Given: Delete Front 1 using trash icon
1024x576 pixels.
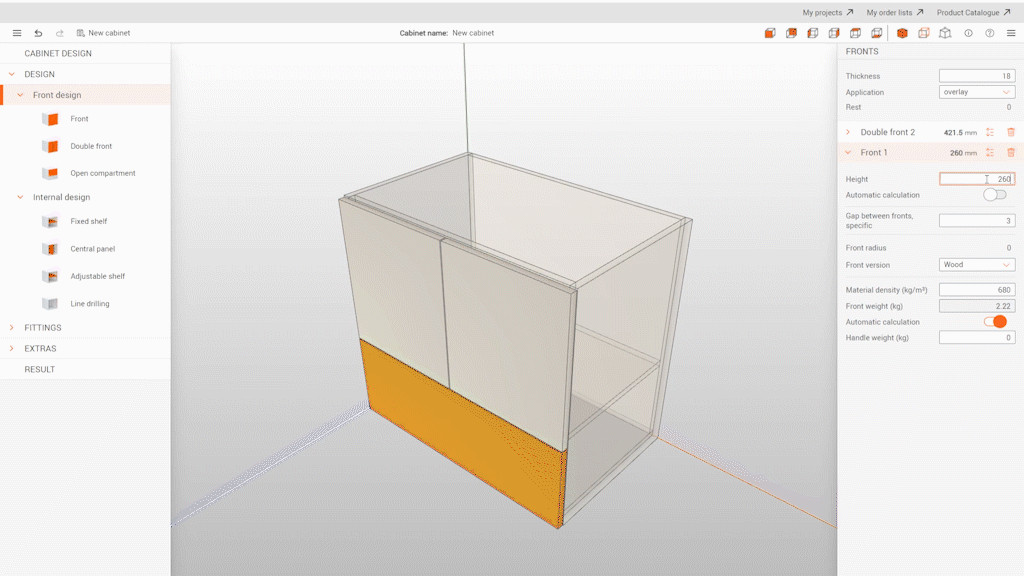Looking at the screenshot, I should (x=1011, y=152).
